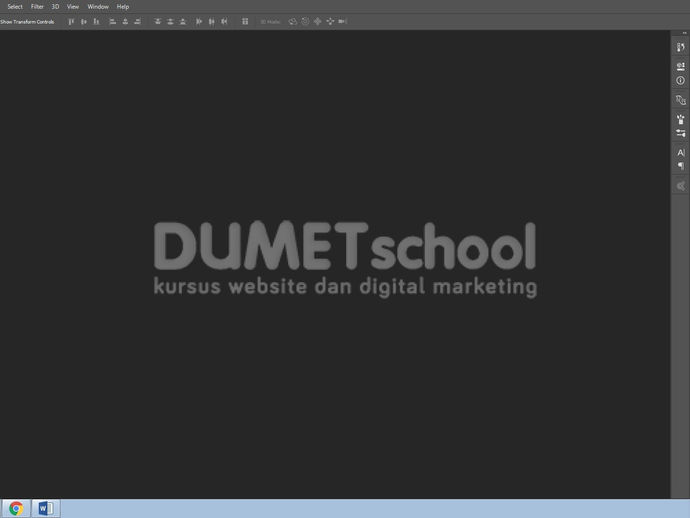Image resolution: width=690 pixels, height=518 pixels.
Task: Click Distribute Left Edges icon
Action: [x=199, y=22]
